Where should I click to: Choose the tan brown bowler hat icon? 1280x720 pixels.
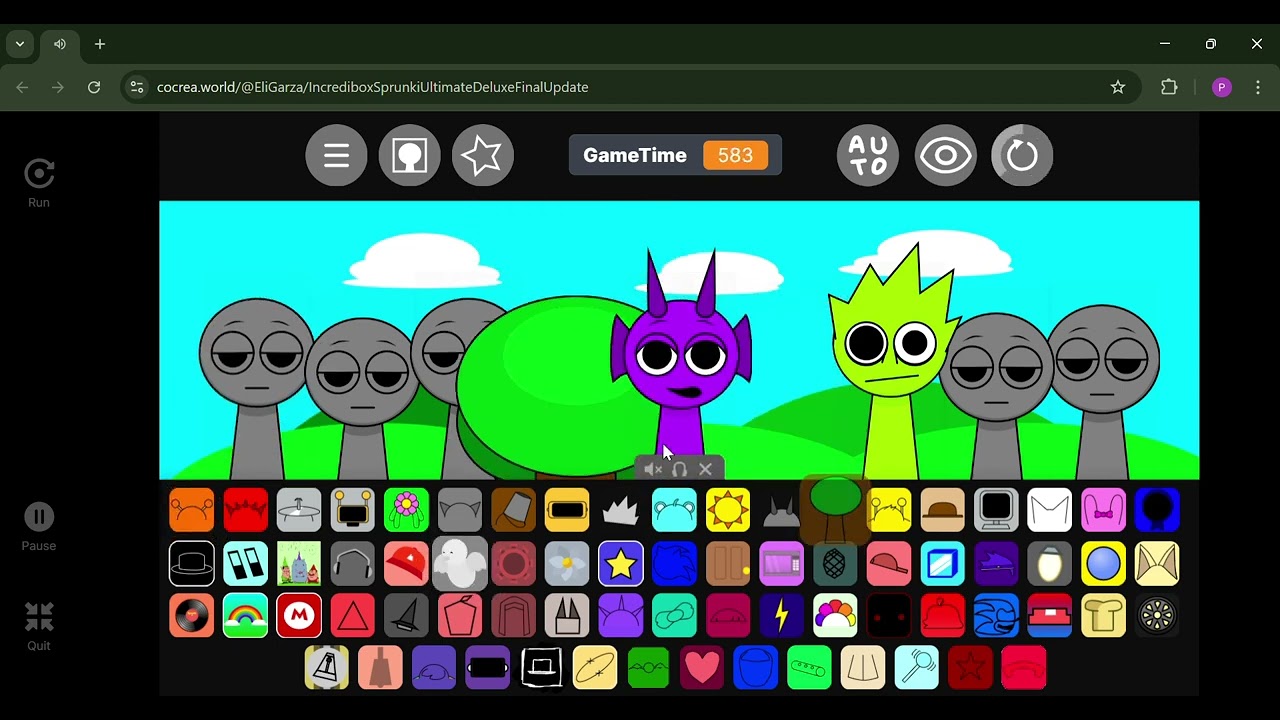(x=942, y=510)
